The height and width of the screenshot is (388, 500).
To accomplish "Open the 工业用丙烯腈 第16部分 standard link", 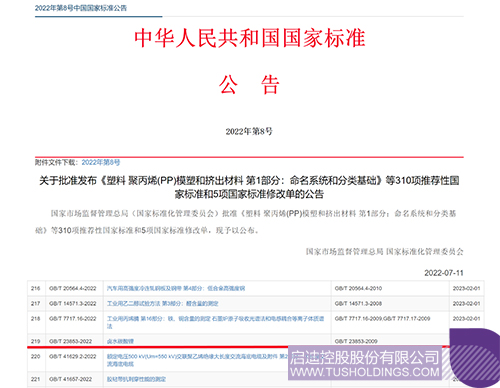I will click(215, 322).
